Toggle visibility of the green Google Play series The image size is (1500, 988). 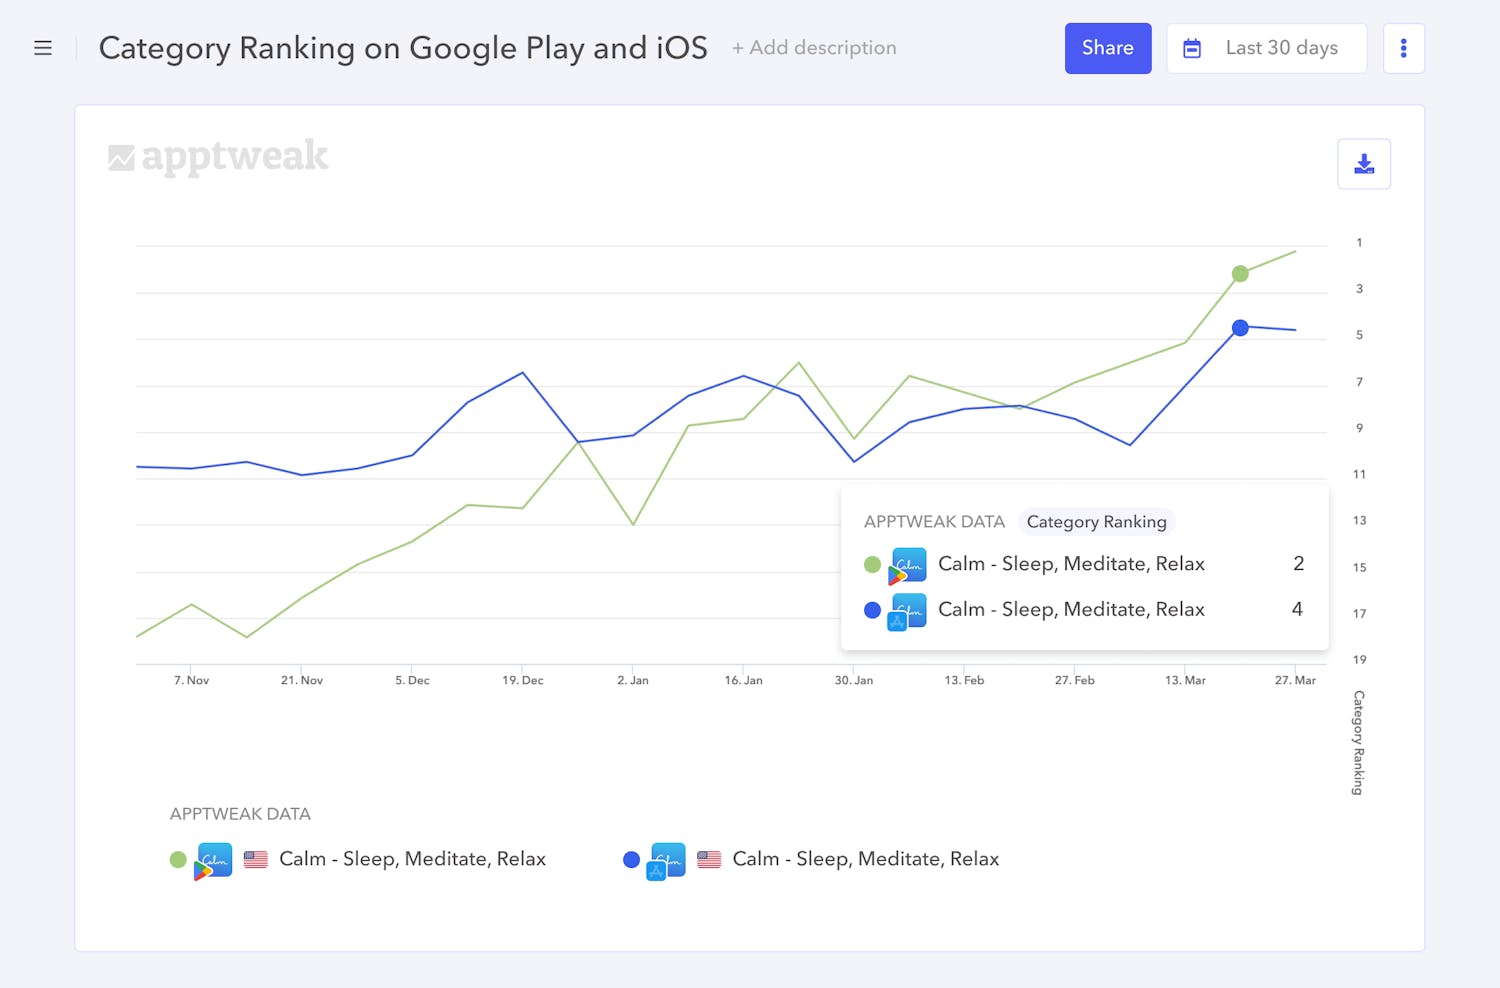pyautogui.click(x=177, y=859)
